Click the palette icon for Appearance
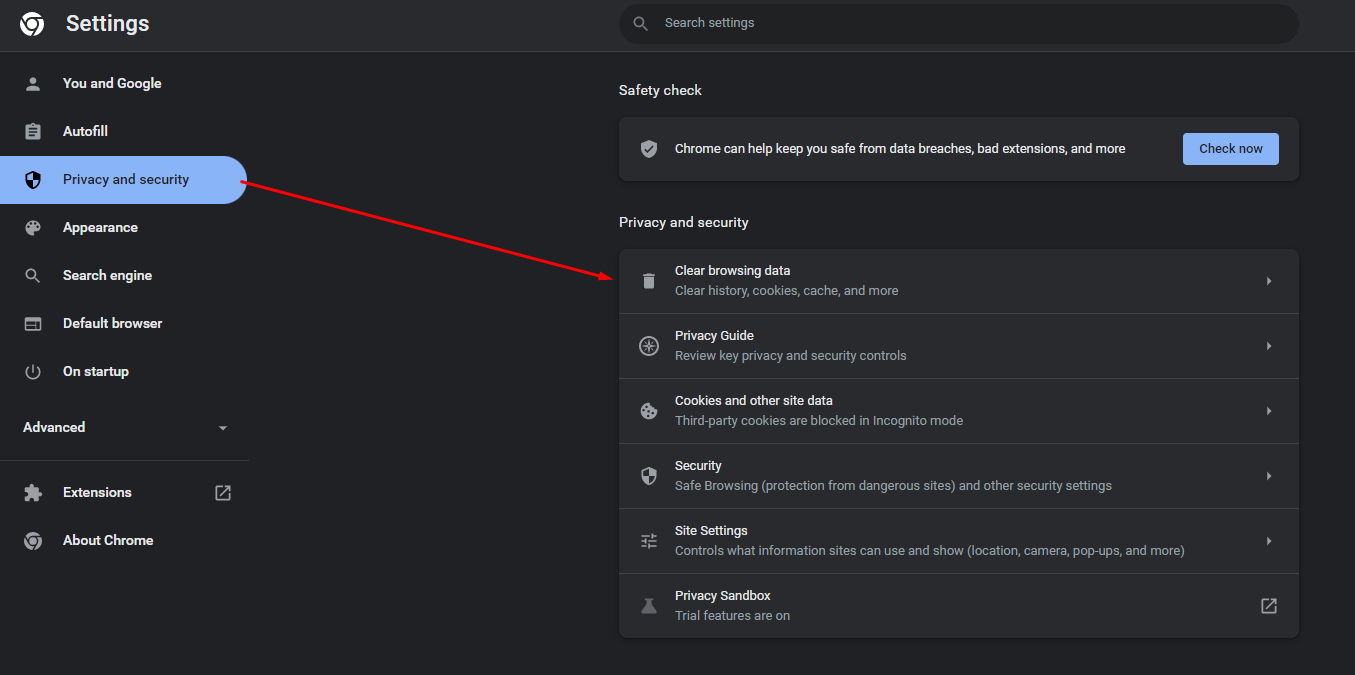The height and width of the screenshot is (675, 1355). tap(33, 228)
